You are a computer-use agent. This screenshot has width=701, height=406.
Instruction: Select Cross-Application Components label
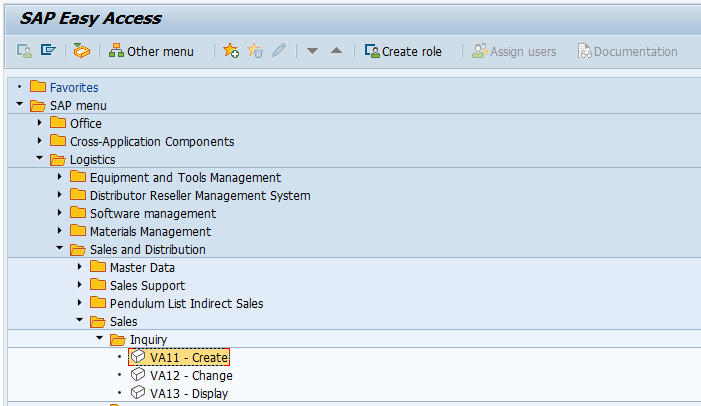pyautogui.click(x=152, y=141)
